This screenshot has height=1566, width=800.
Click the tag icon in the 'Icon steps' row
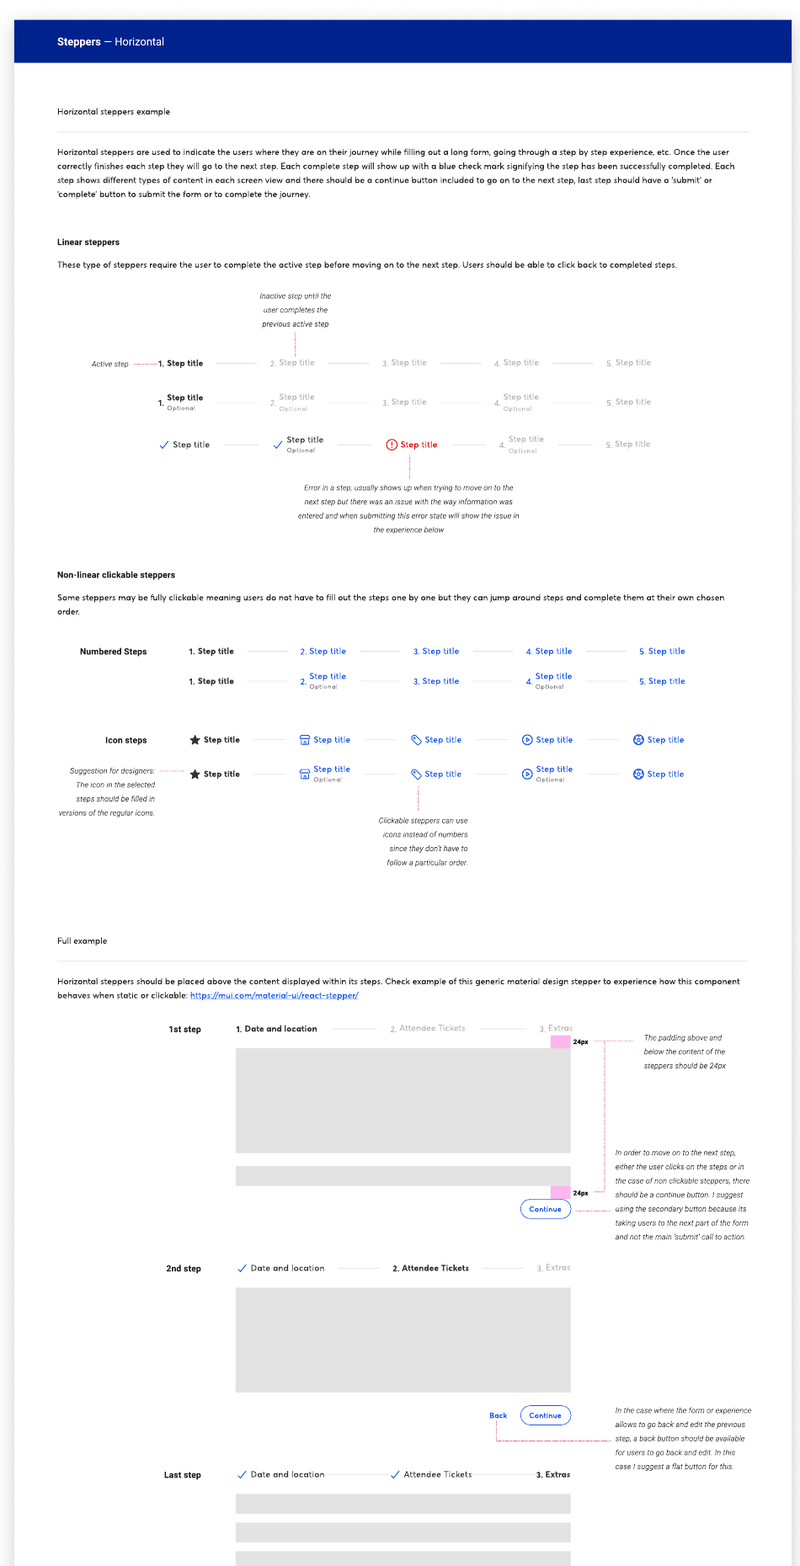(416, 740)
